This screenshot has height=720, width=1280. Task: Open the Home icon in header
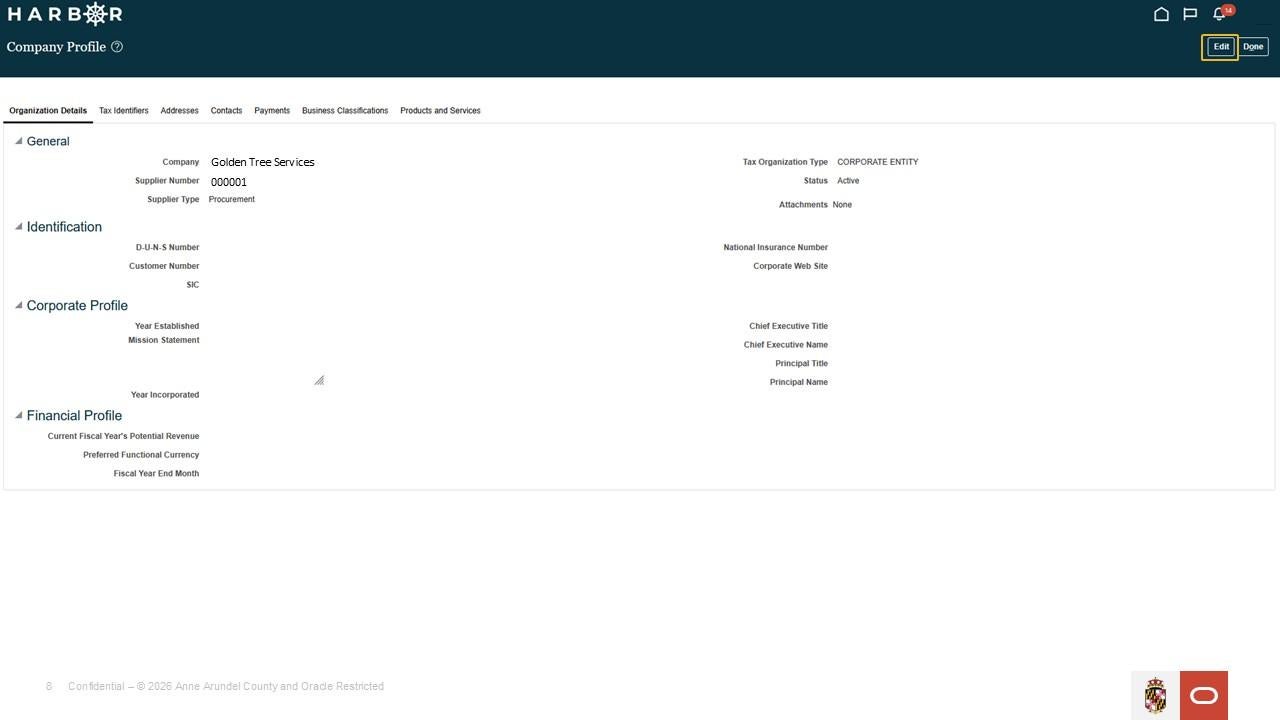coord(1161,14)
